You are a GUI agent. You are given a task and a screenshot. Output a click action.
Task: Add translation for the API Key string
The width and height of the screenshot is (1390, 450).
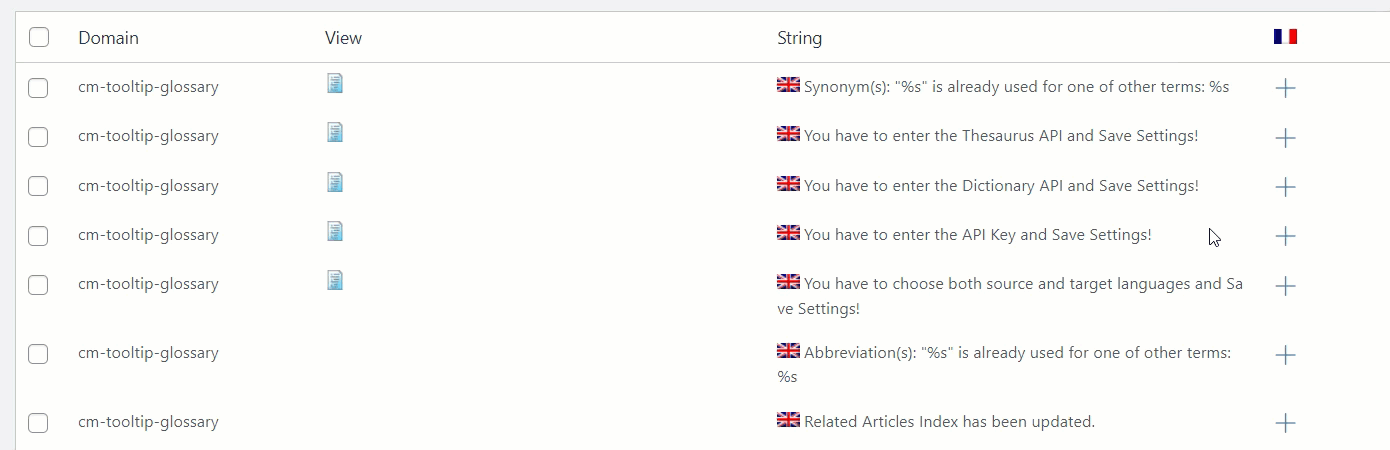(1286, 236)
